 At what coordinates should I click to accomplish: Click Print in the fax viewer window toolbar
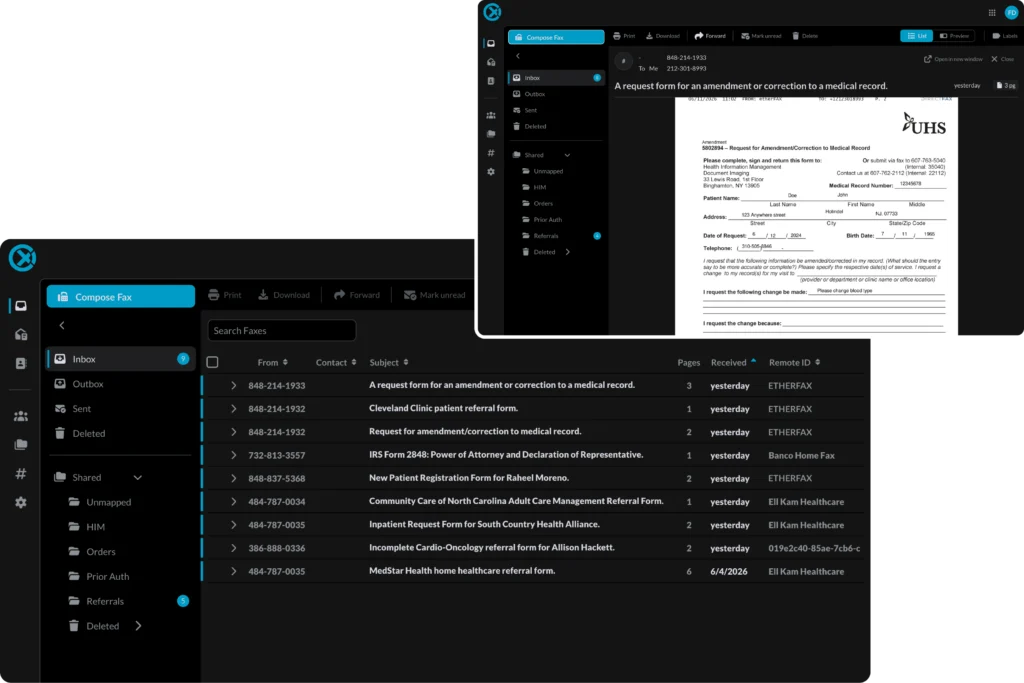pos(624,36)
